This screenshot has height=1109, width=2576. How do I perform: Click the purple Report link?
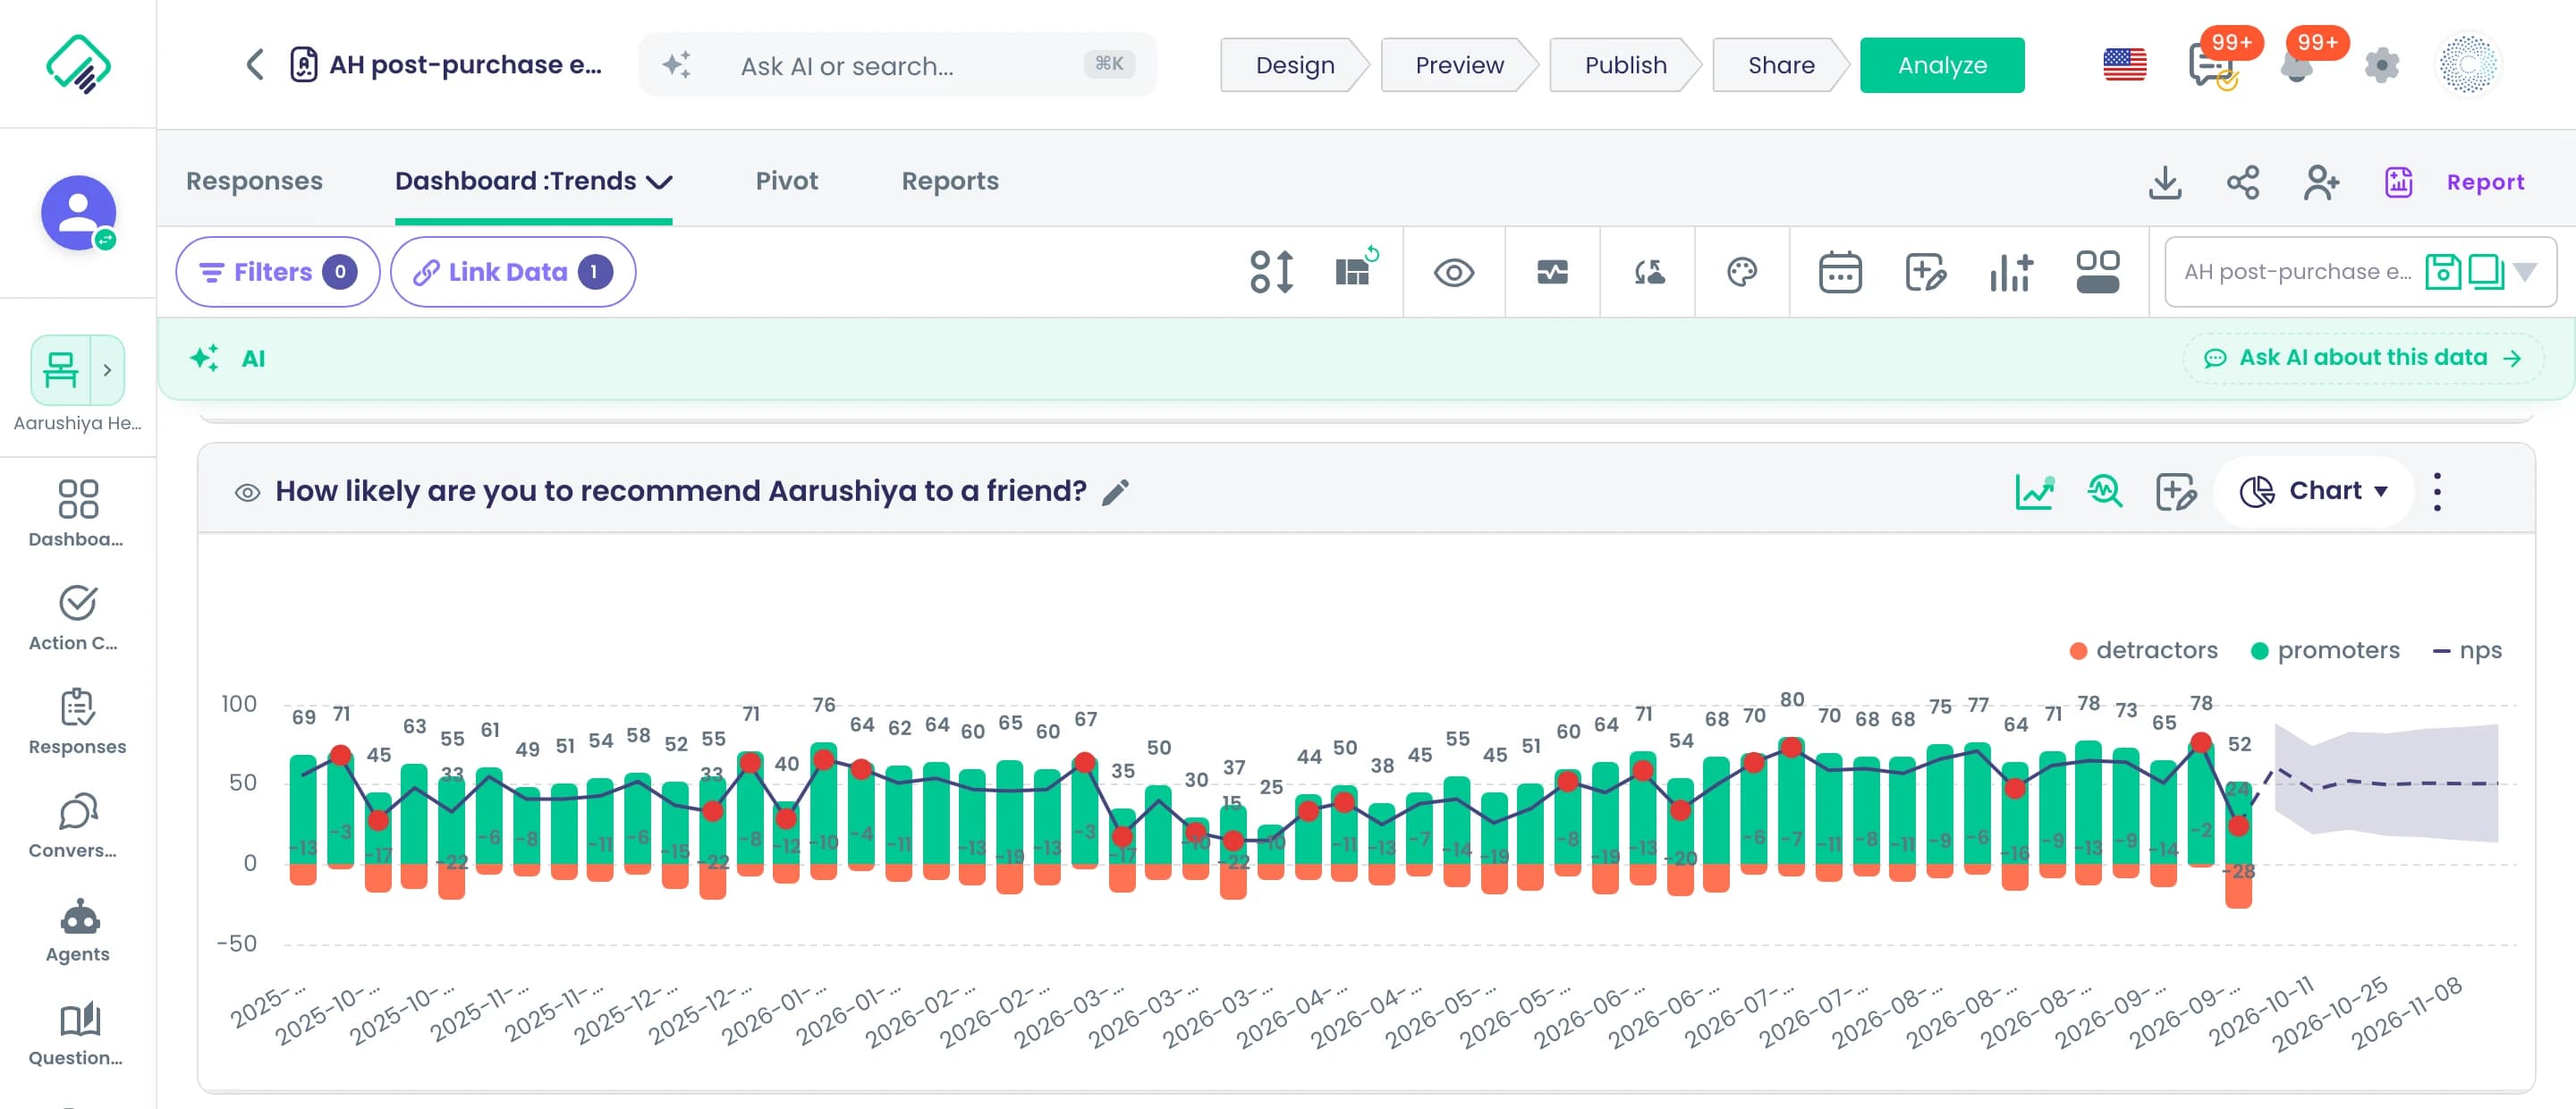tap(2484, 182)
